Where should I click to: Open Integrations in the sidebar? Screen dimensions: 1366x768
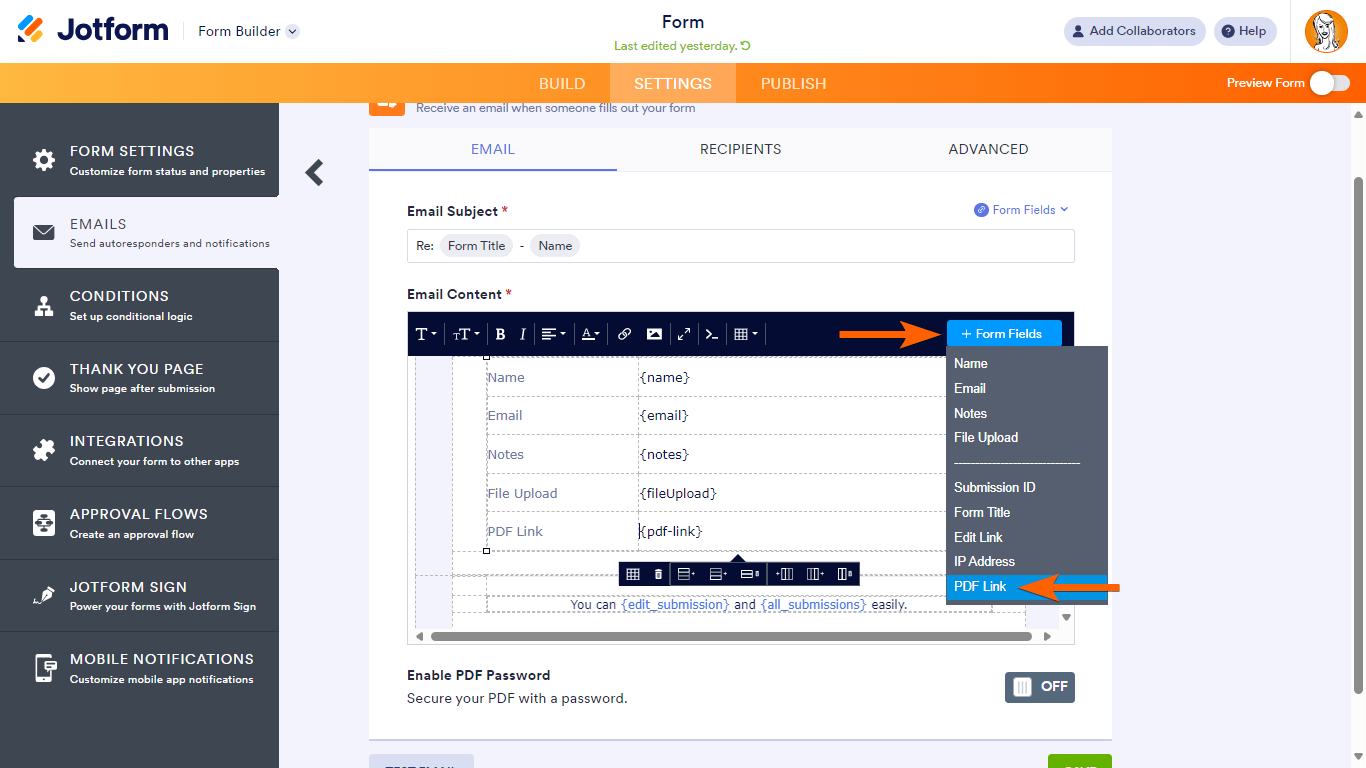(140, 450)
